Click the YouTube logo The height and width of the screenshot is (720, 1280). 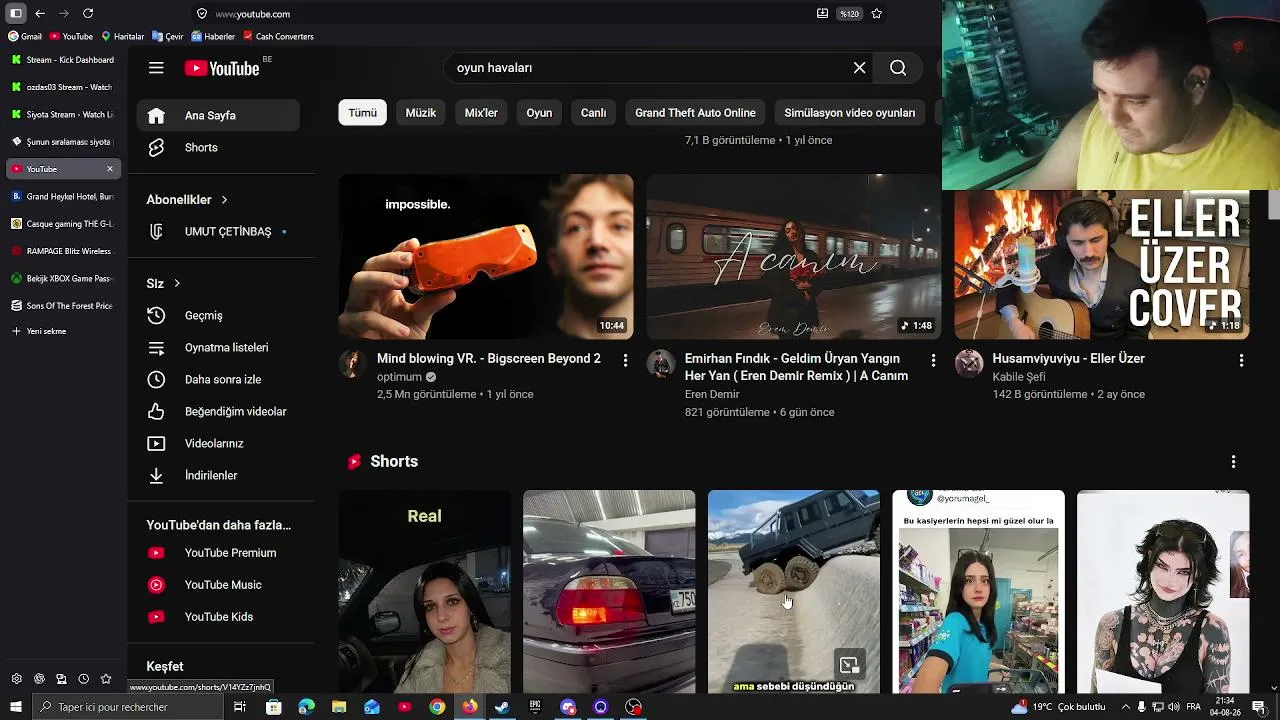(222, 68)
